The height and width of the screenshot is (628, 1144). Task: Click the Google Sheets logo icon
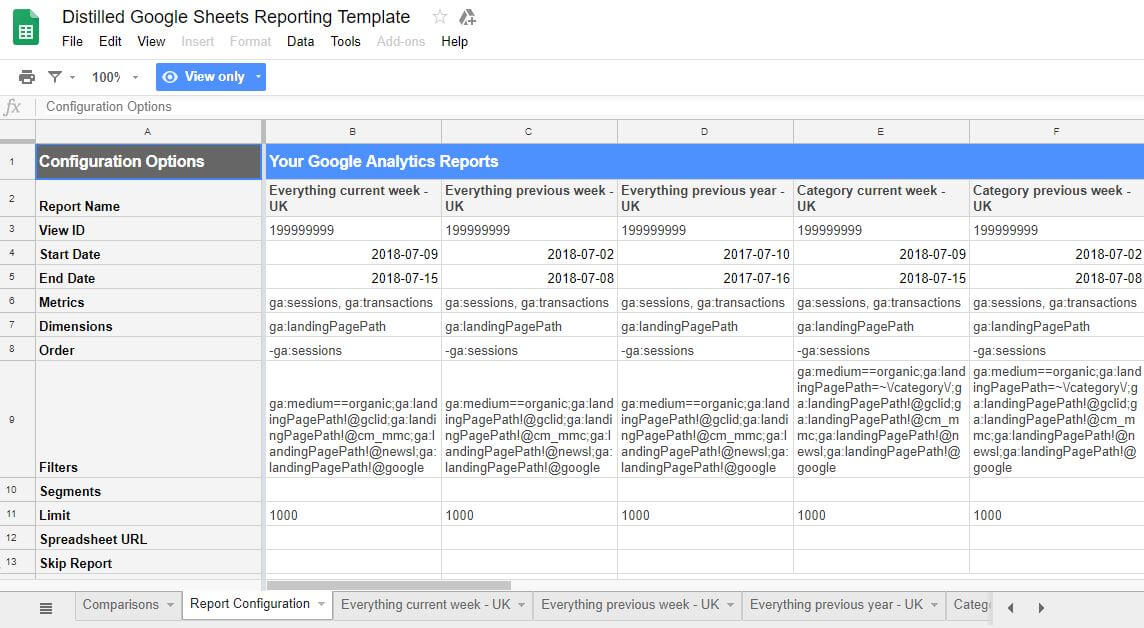coord(24,26)
